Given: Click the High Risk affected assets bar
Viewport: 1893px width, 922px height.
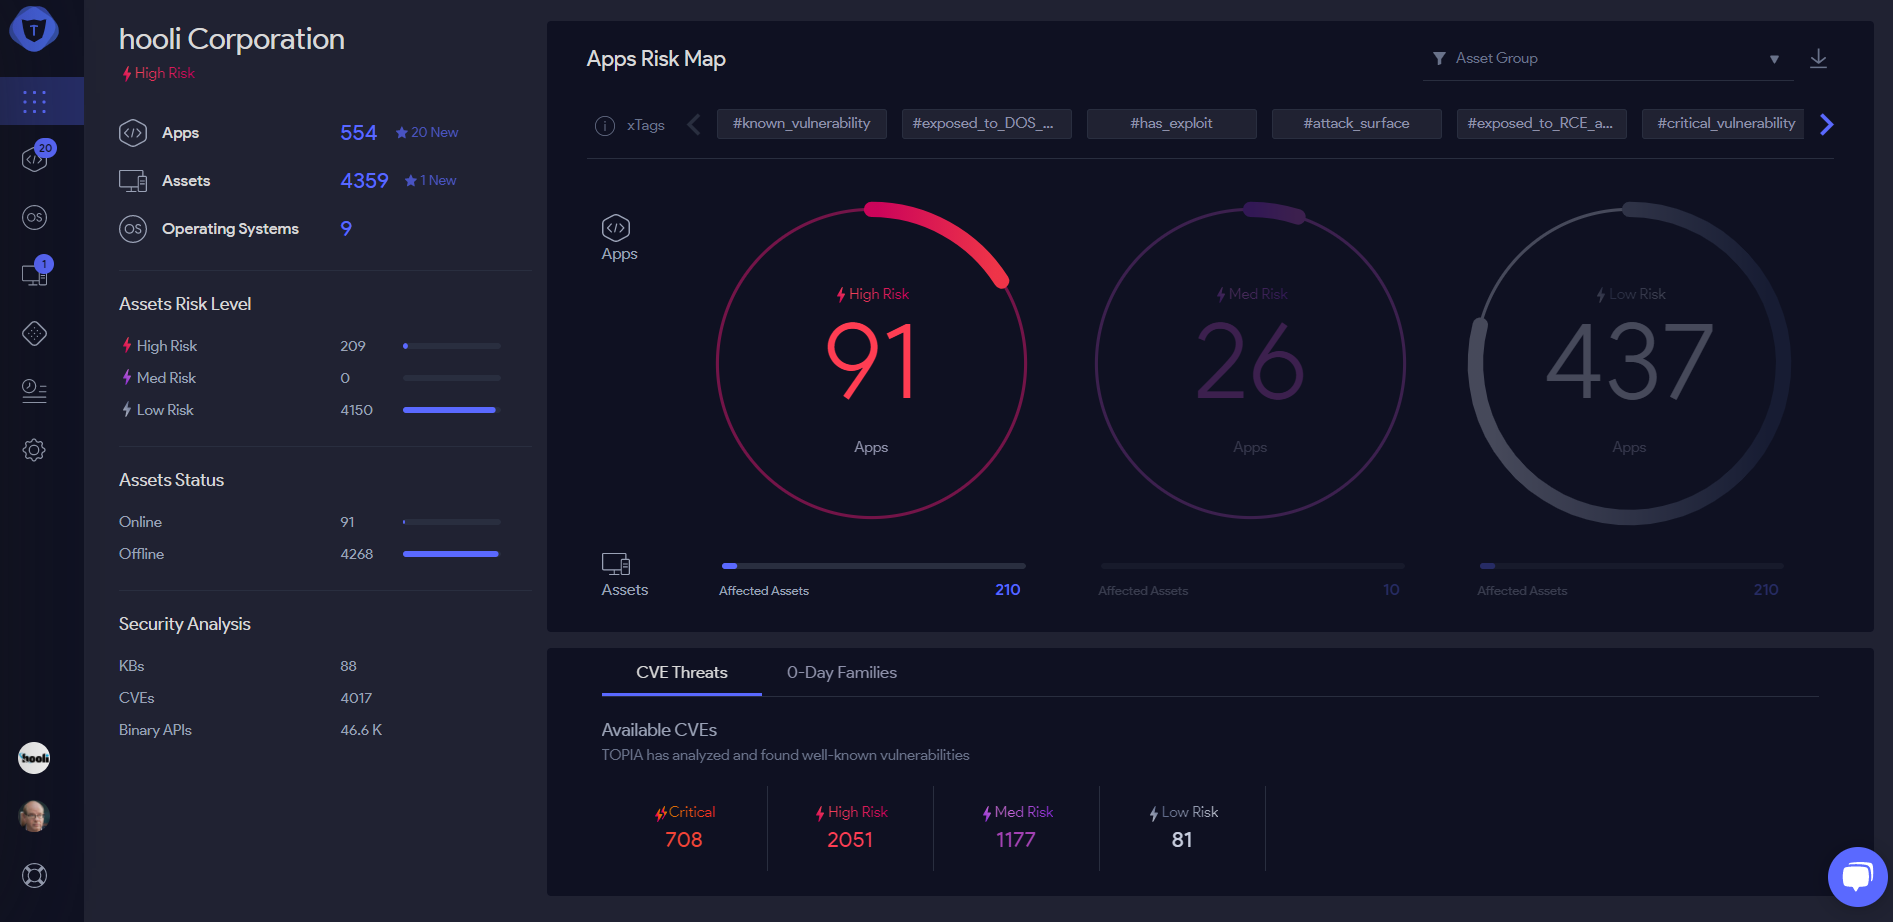Looking at the screenshot, I should tap(872, 566).
